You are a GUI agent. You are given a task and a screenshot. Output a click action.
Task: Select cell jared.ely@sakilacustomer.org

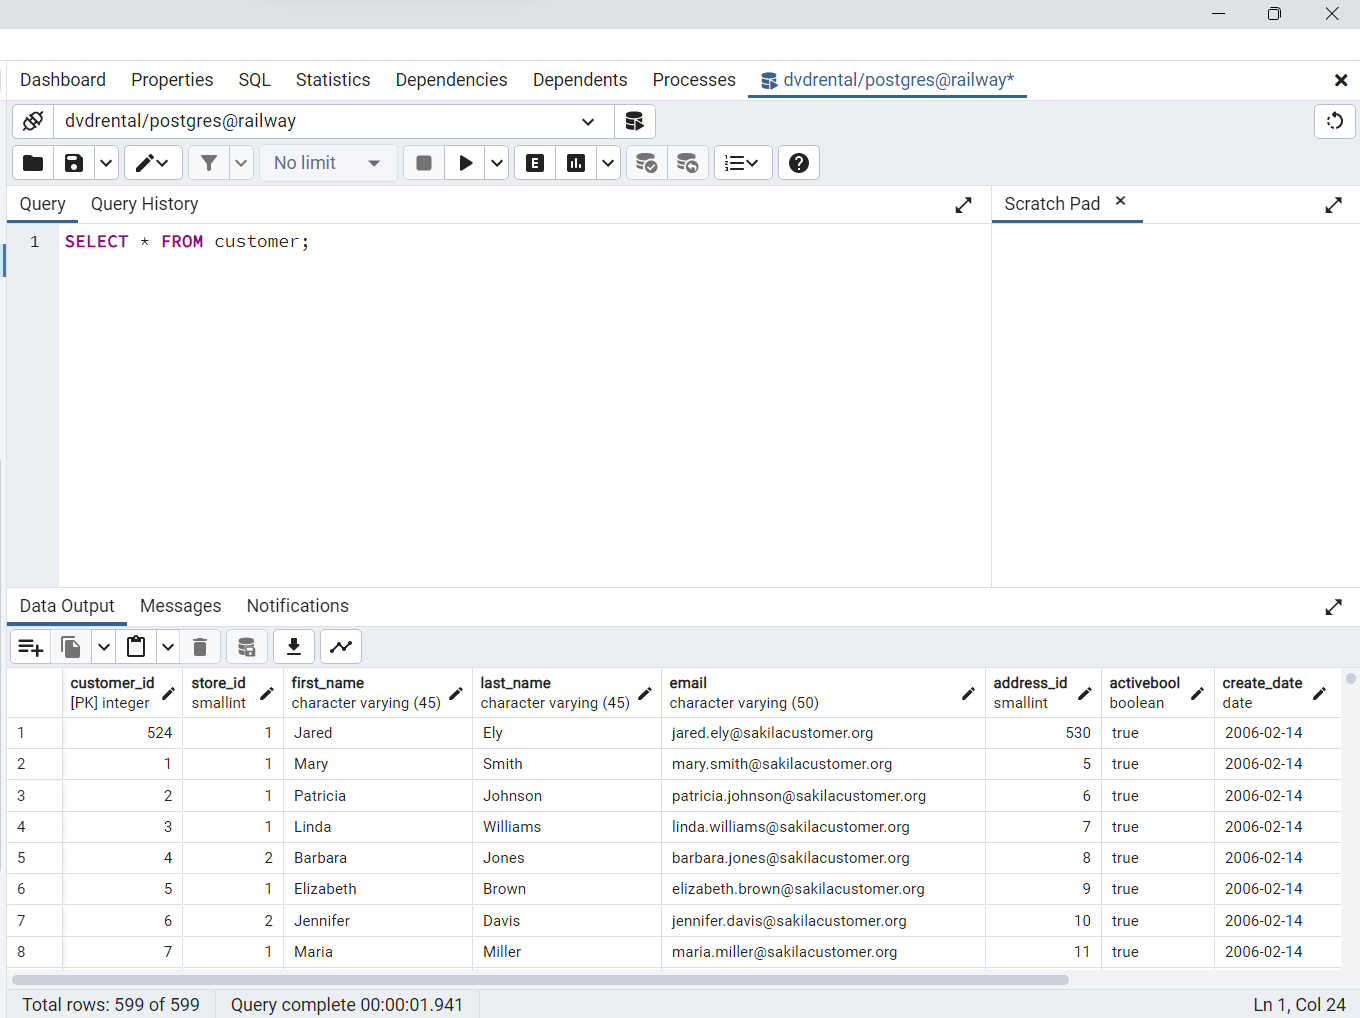(x=823, y=733)
